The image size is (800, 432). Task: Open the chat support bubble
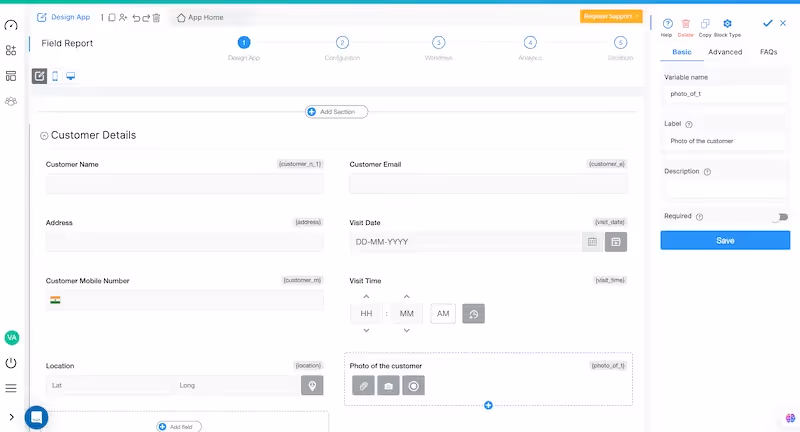point(36,417)
